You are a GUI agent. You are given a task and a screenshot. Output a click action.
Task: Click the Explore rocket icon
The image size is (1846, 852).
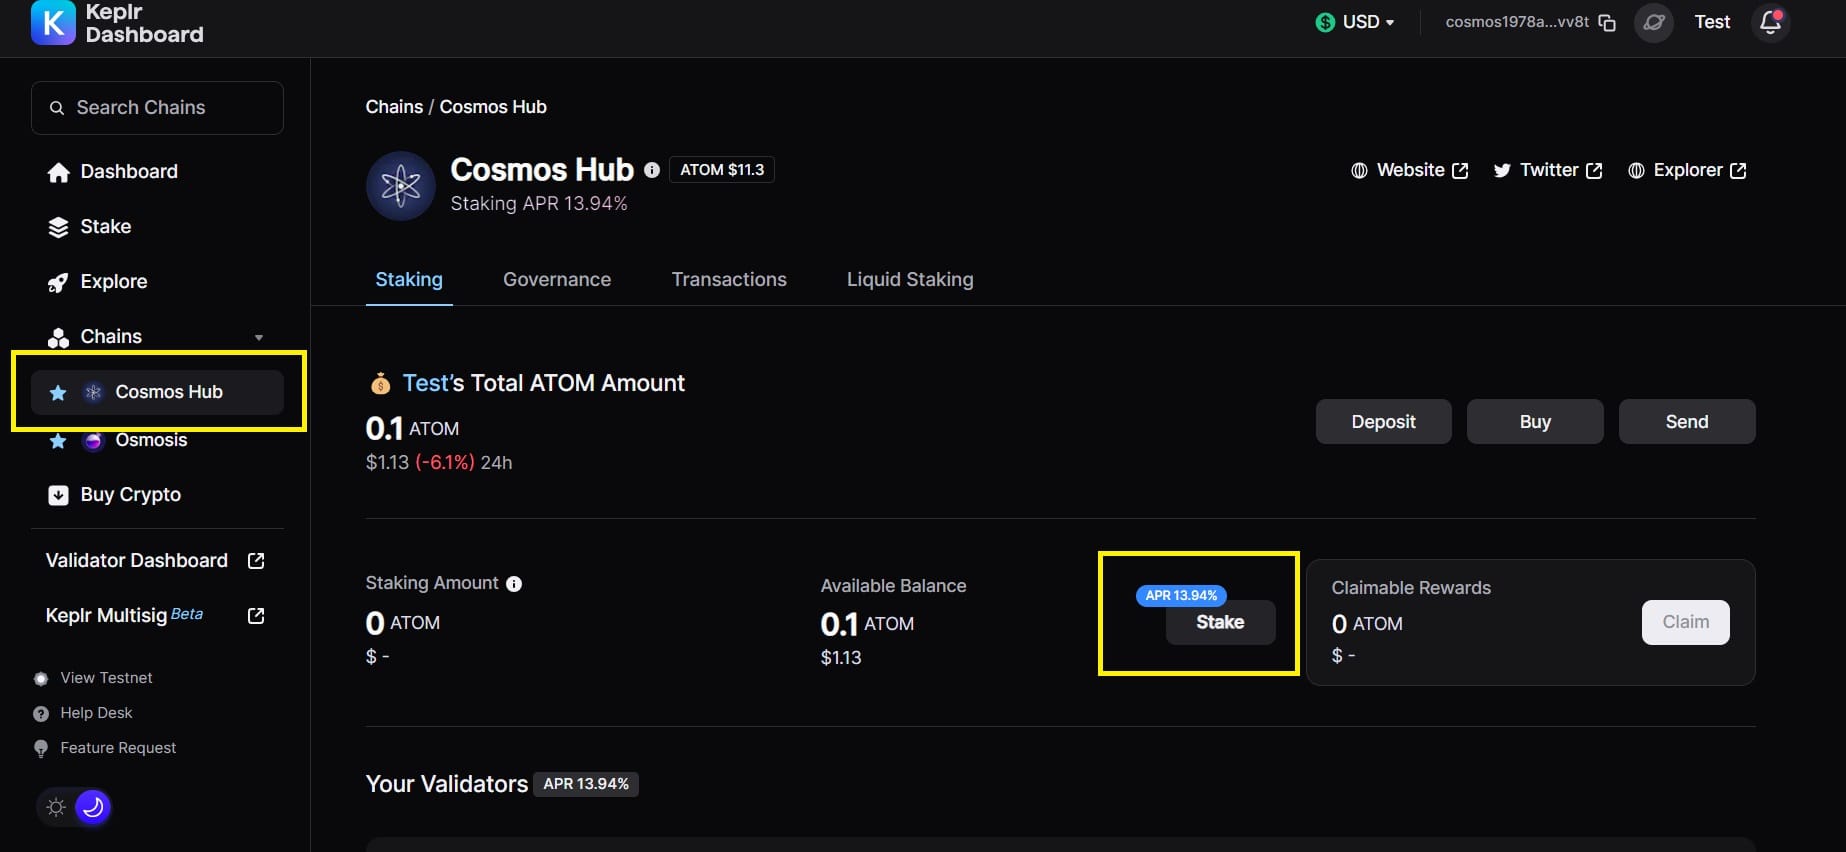58,282
